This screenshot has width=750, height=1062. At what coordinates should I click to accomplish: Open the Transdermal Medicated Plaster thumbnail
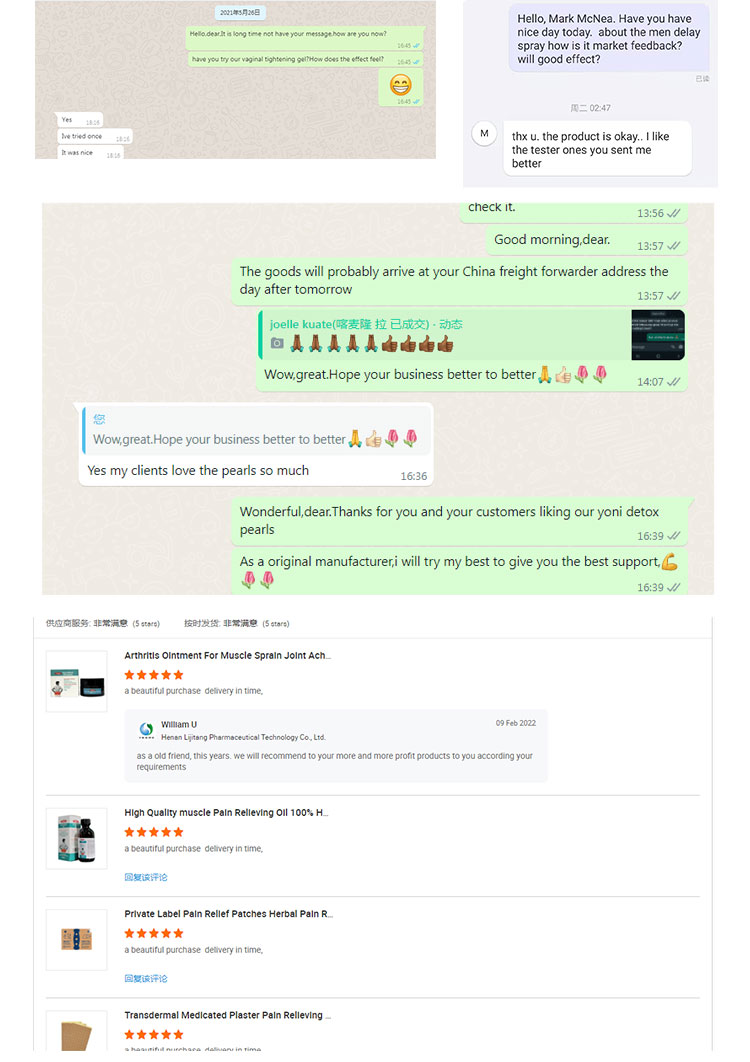tap(77, 1031)
